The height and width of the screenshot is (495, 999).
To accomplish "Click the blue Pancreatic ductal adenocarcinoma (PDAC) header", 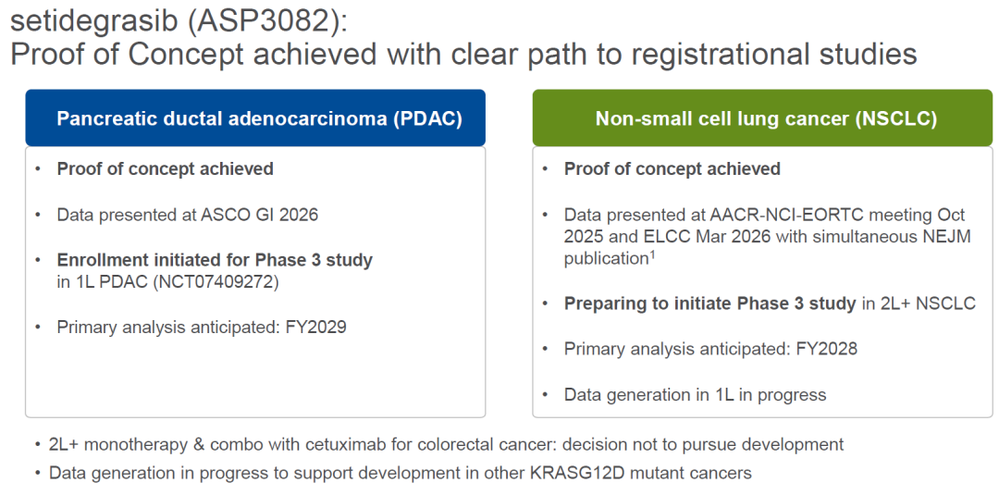I will 258,118.
